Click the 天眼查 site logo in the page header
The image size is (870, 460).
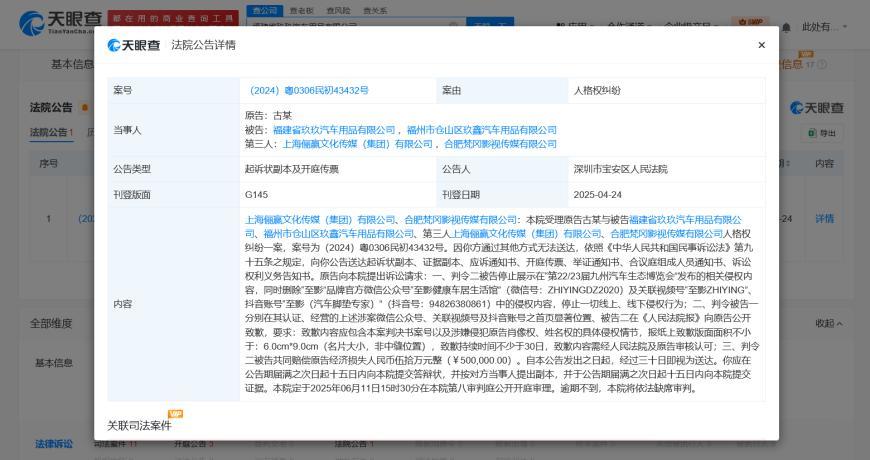[x=60, y=22]
